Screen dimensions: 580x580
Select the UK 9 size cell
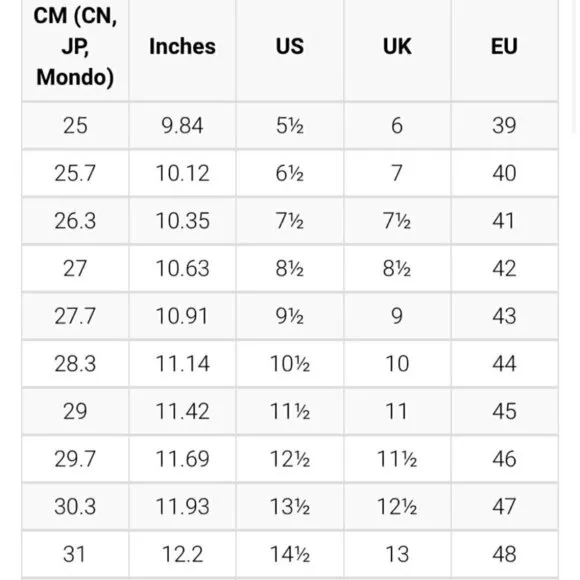coord(397,316)
